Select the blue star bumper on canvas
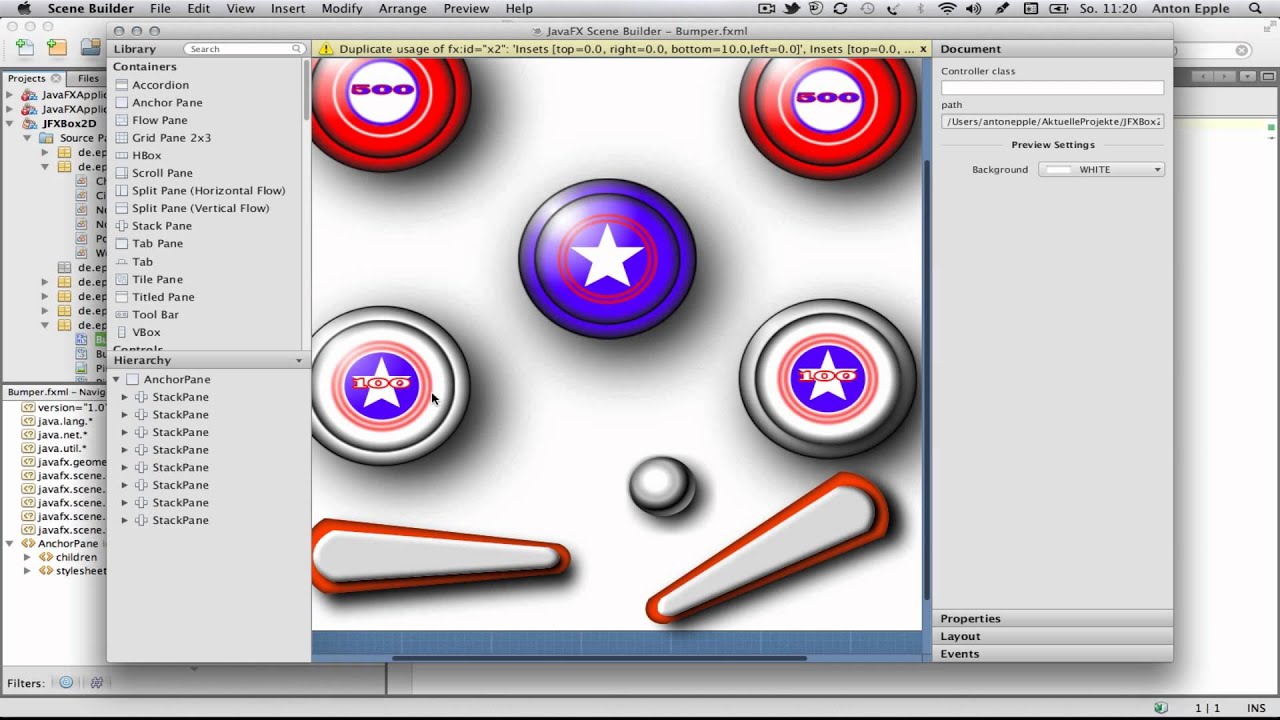 click(607, 258)
